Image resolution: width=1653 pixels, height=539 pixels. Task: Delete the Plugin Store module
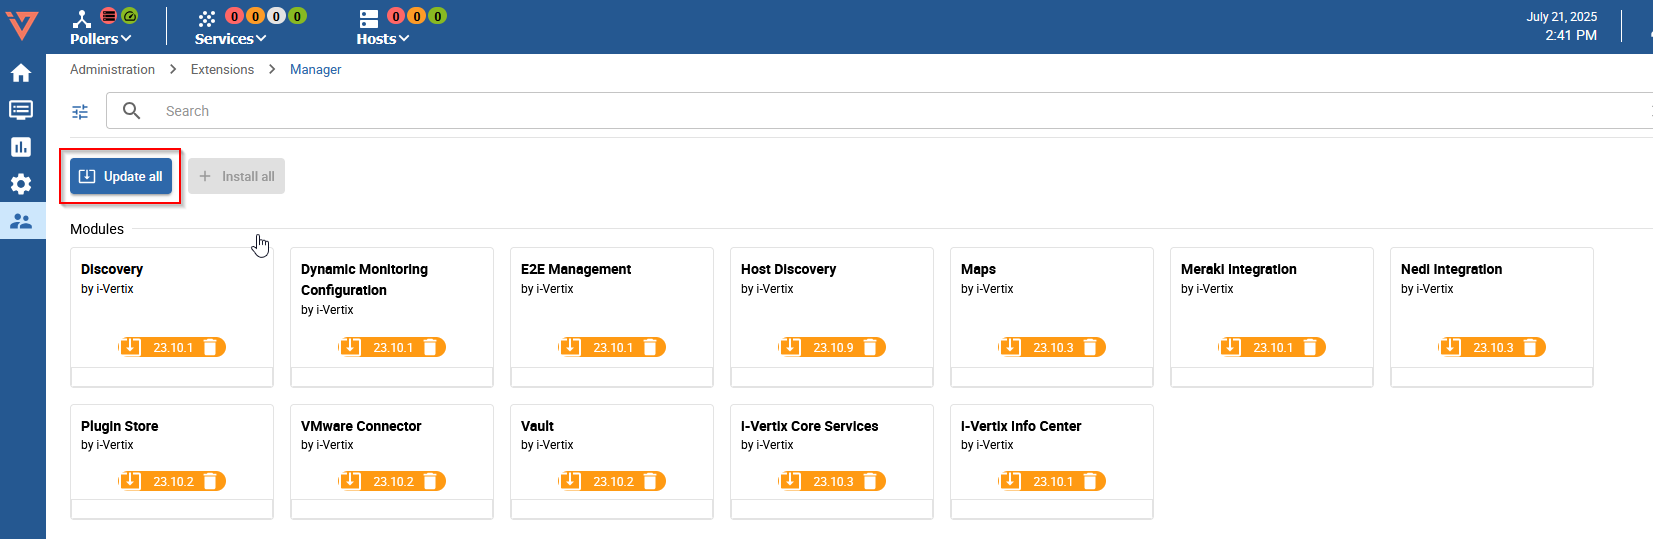(210, 481)
